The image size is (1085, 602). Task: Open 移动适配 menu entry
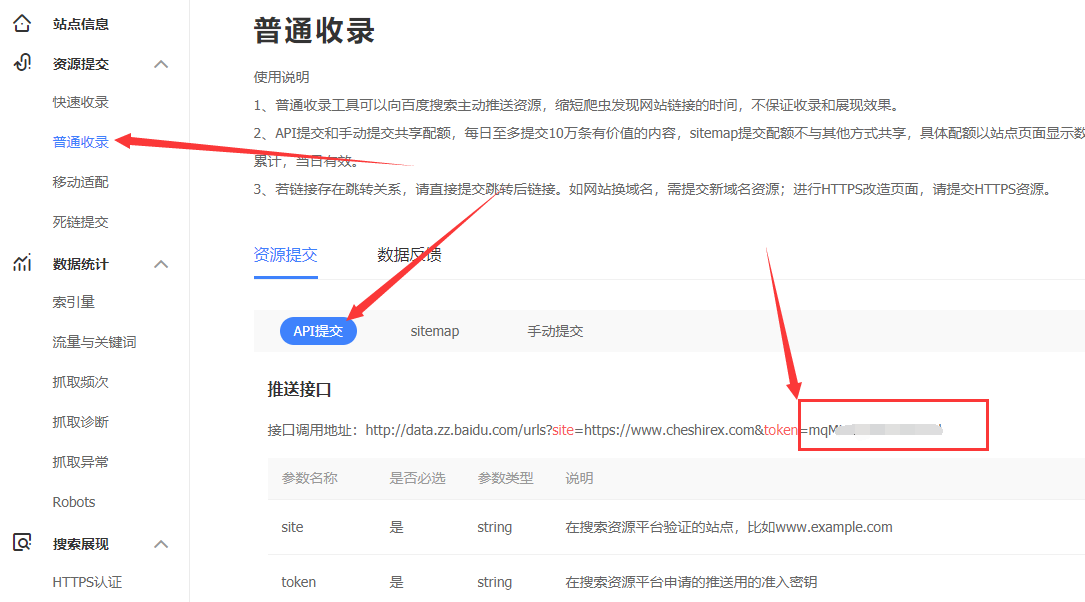tap(81, 183)
